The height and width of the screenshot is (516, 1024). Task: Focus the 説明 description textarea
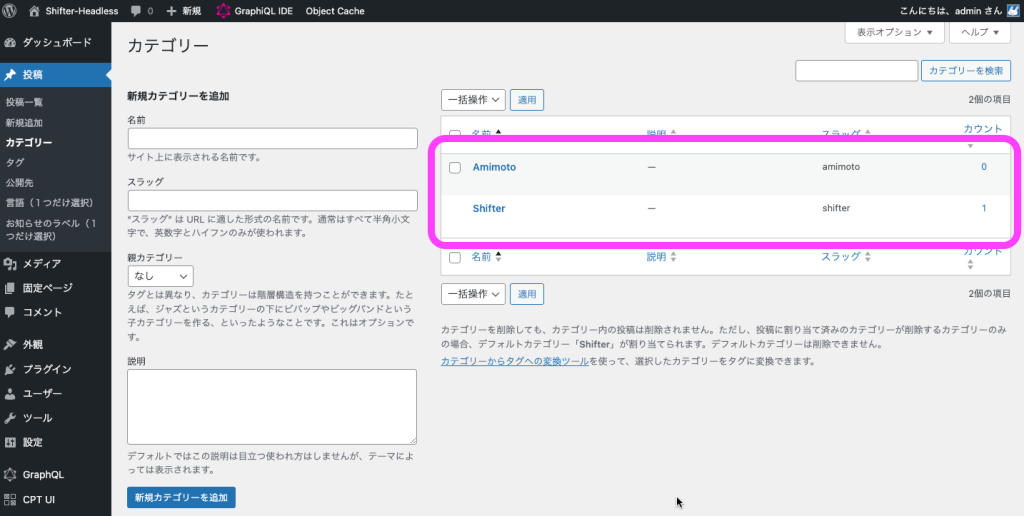click(272, 407)
